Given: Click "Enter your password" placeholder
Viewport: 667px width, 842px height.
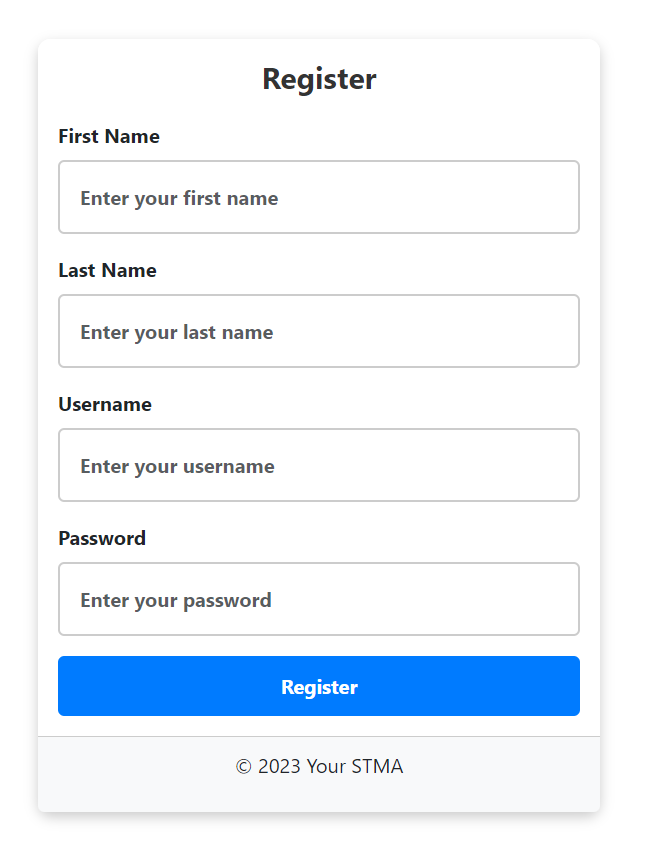Looking at the screenshot, I should [176, 600].
